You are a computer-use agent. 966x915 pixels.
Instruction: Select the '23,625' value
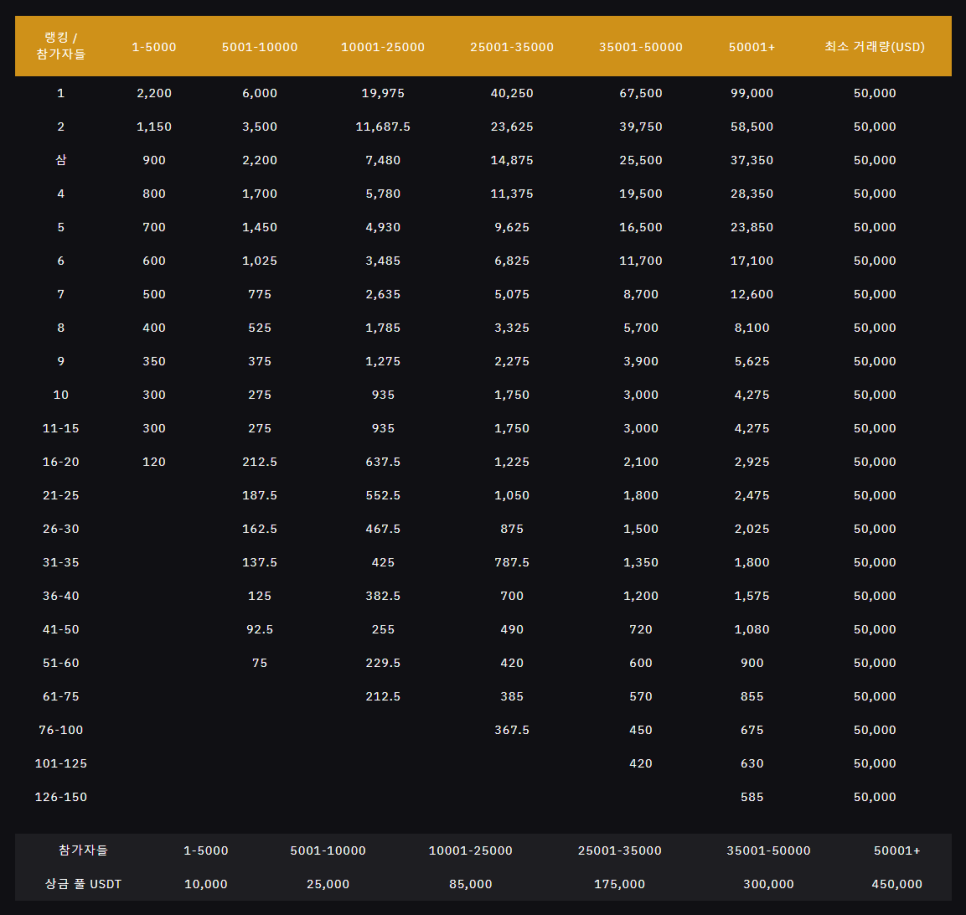pyautogui.click(x=511, y=126)
